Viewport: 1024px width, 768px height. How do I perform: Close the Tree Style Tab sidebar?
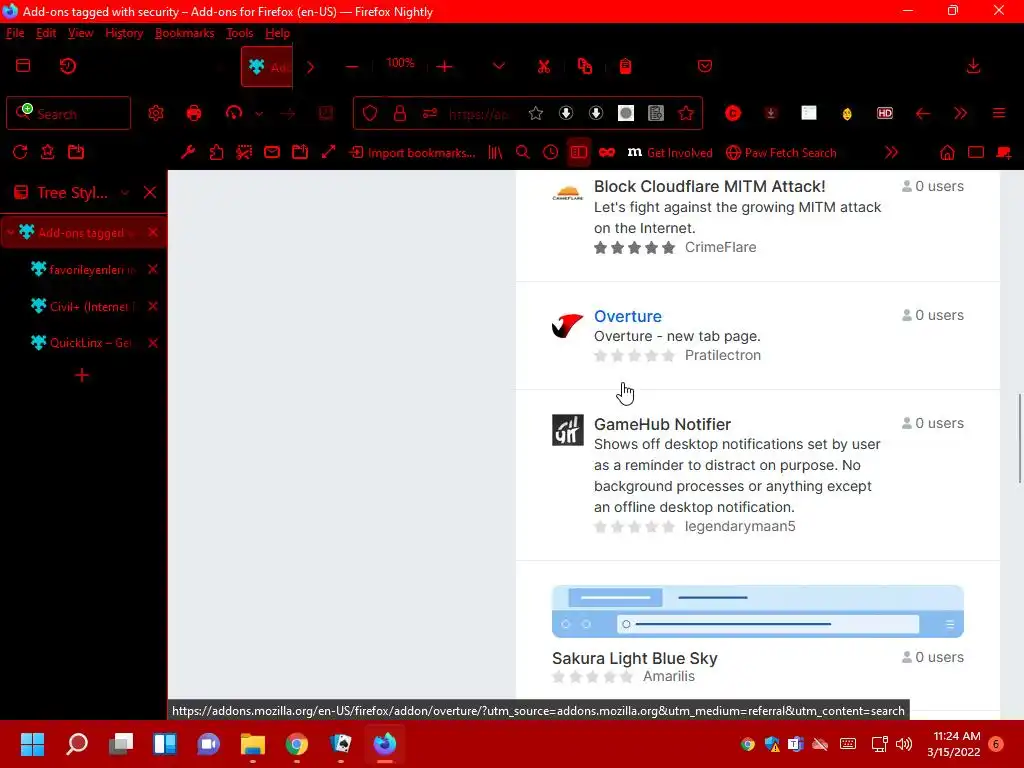(x=150, y=192)
